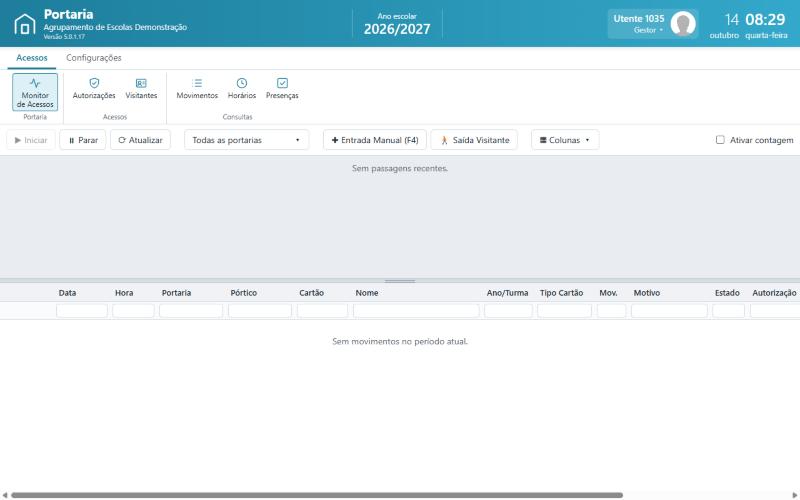The image size is (800, 500).
Task: Click the user avatar picture
Action: [683, 23]
